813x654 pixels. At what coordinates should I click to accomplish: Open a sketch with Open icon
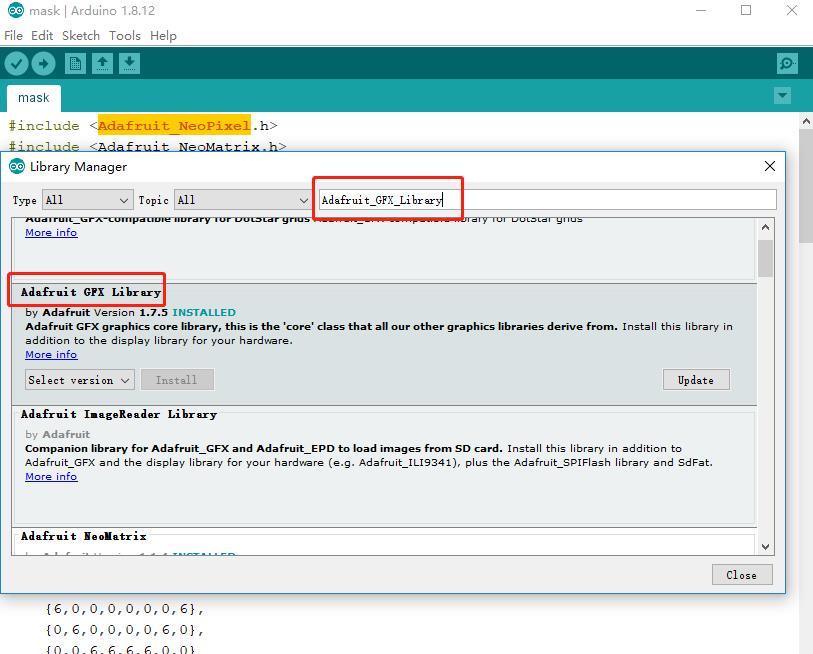(x=102, y=64)
